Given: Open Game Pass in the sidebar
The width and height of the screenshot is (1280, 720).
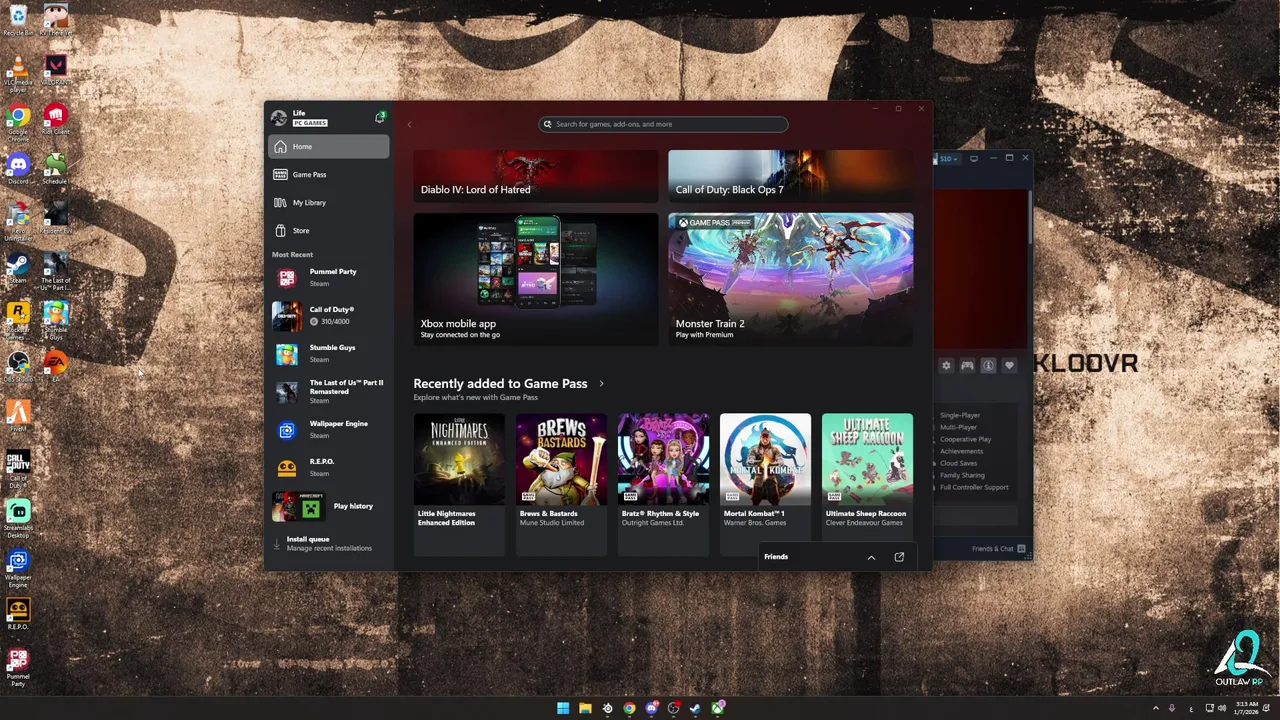Looking at the screenshot, I should pyautogui.click(x=328, y=175).
